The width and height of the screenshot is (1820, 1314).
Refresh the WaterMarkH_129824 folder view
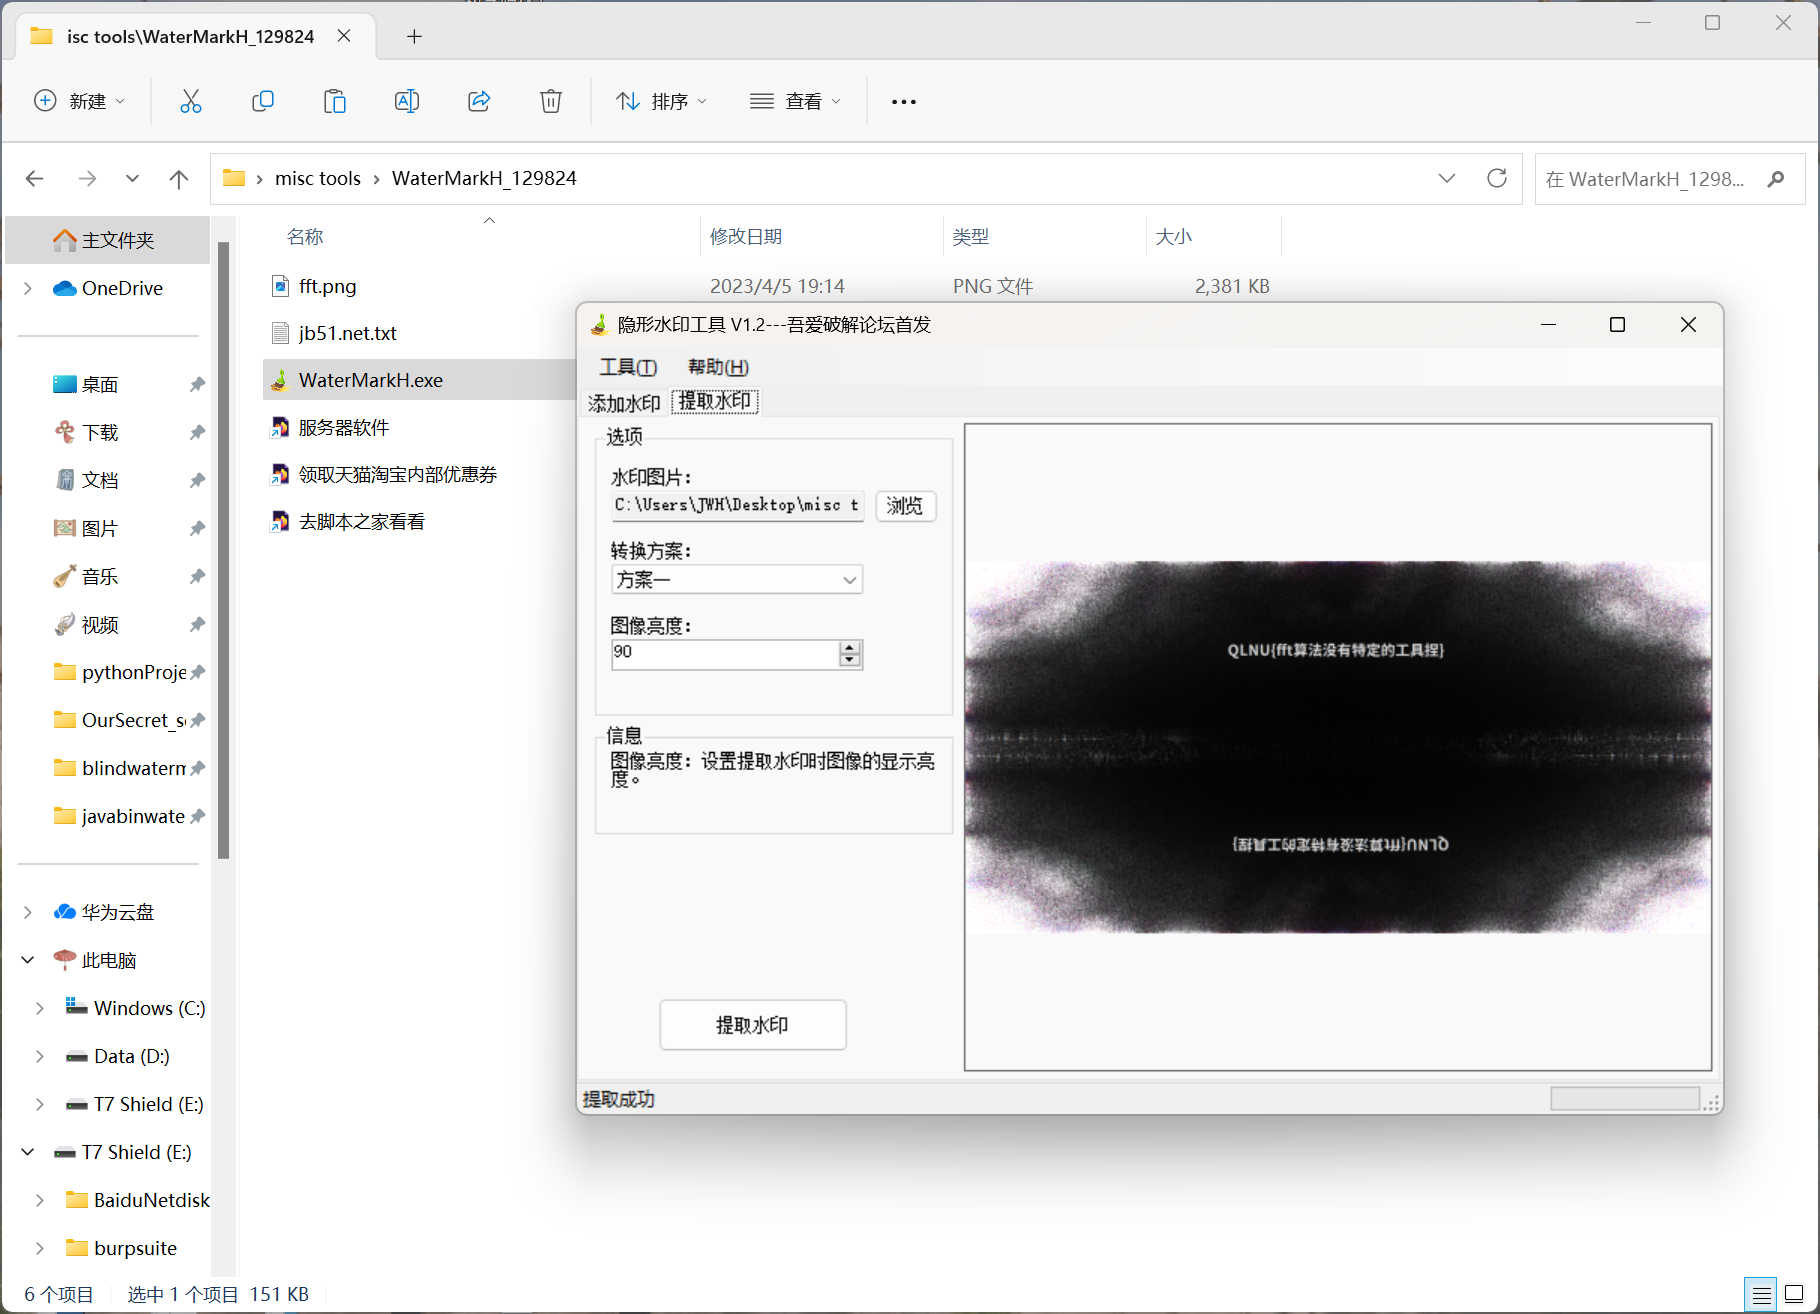pos(1497,178)
